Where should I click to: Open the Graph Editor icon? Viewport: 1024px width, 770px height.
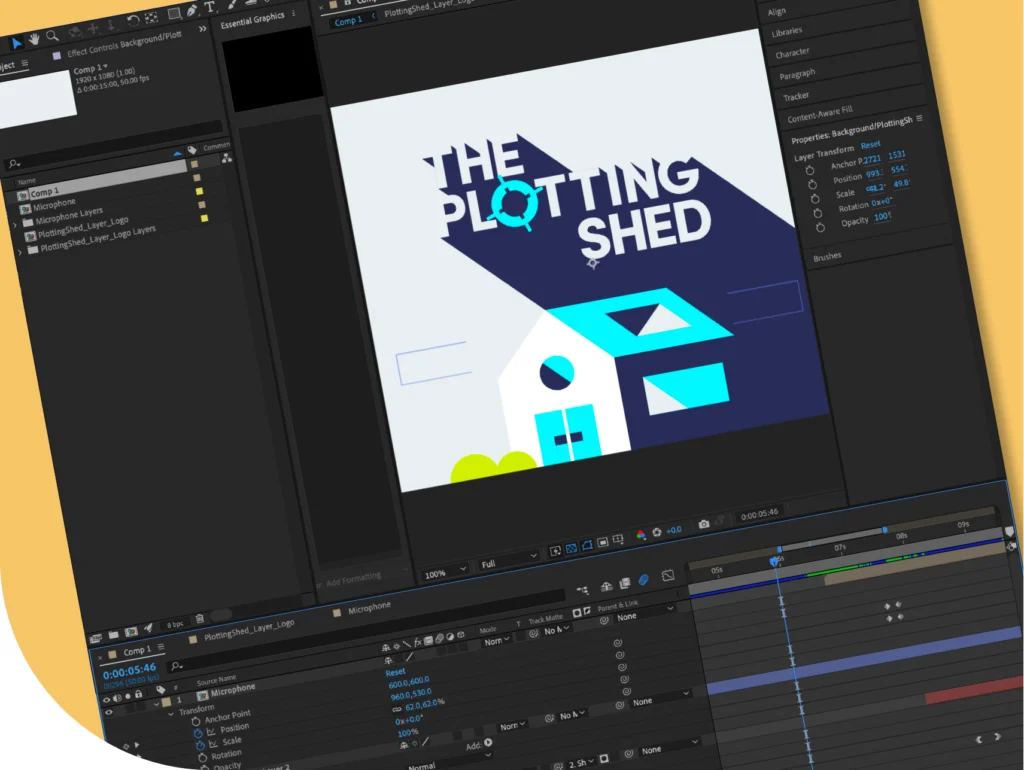tap(667, 575)
